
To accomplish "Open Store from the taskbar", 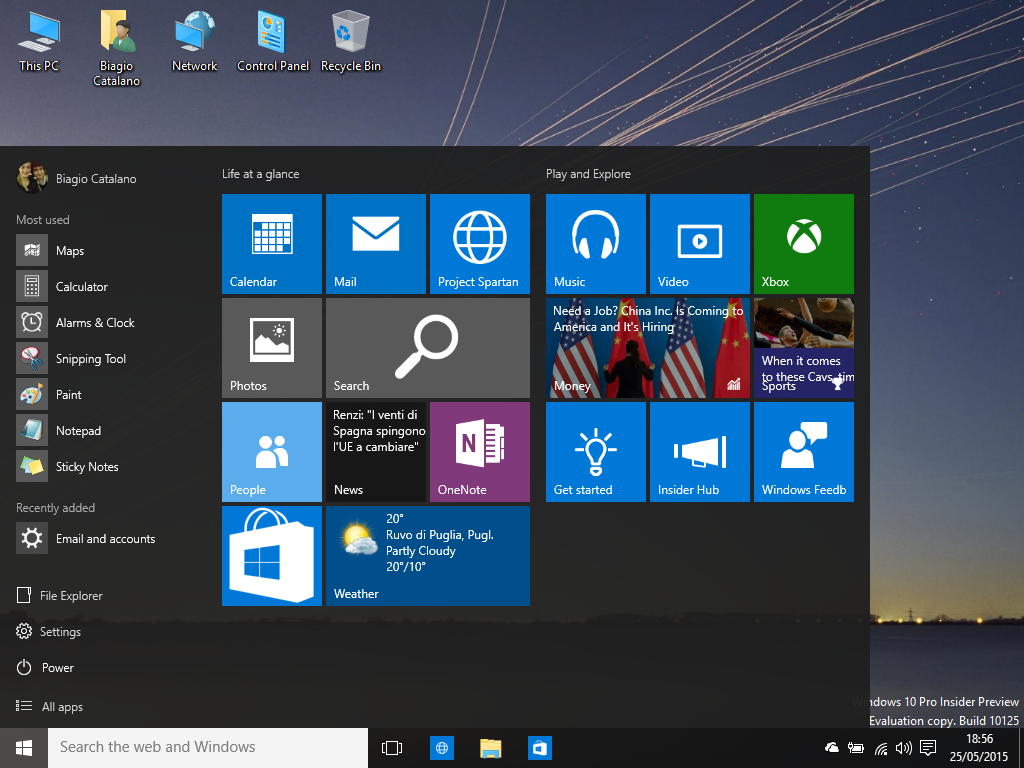I will click(539, 748).
